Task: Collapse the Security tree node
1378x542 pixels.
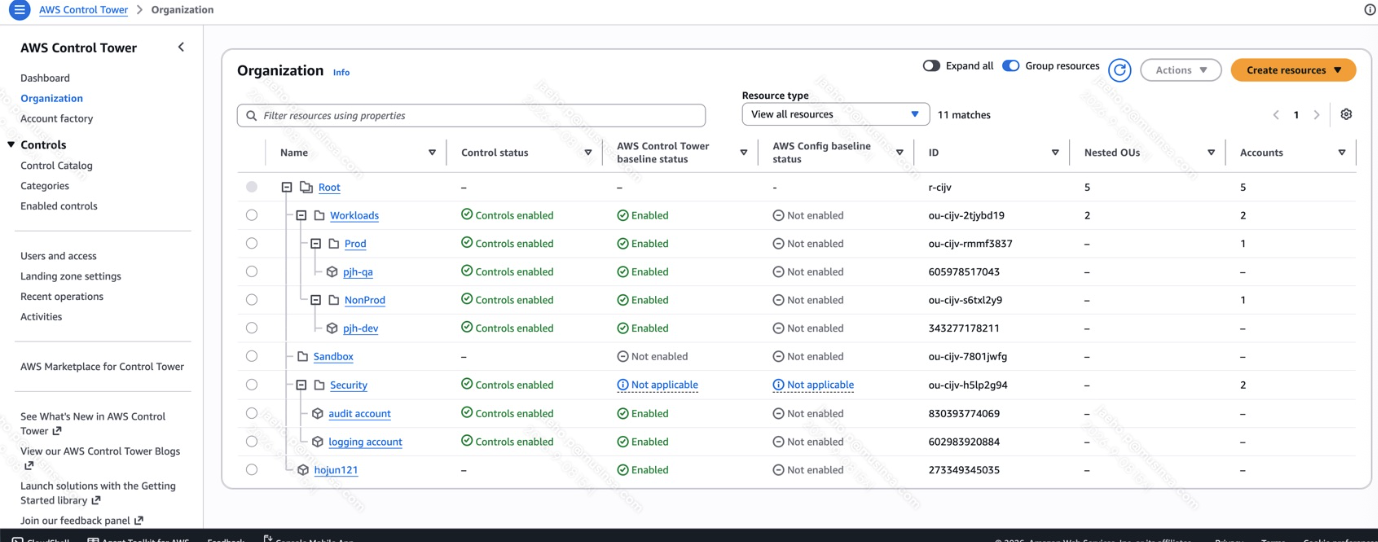Action: point(301,385)
